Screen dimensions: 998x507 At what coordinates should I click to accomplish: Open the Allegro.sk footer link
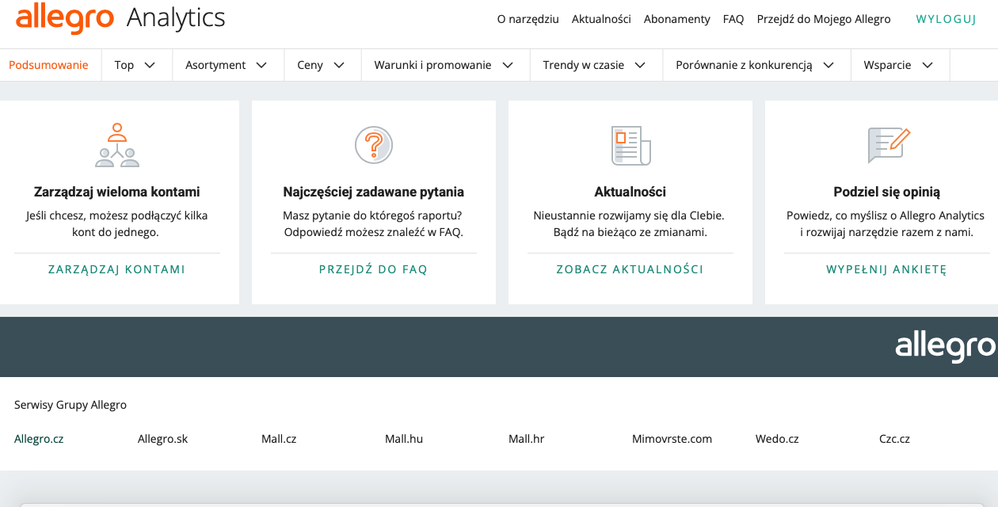163,439
